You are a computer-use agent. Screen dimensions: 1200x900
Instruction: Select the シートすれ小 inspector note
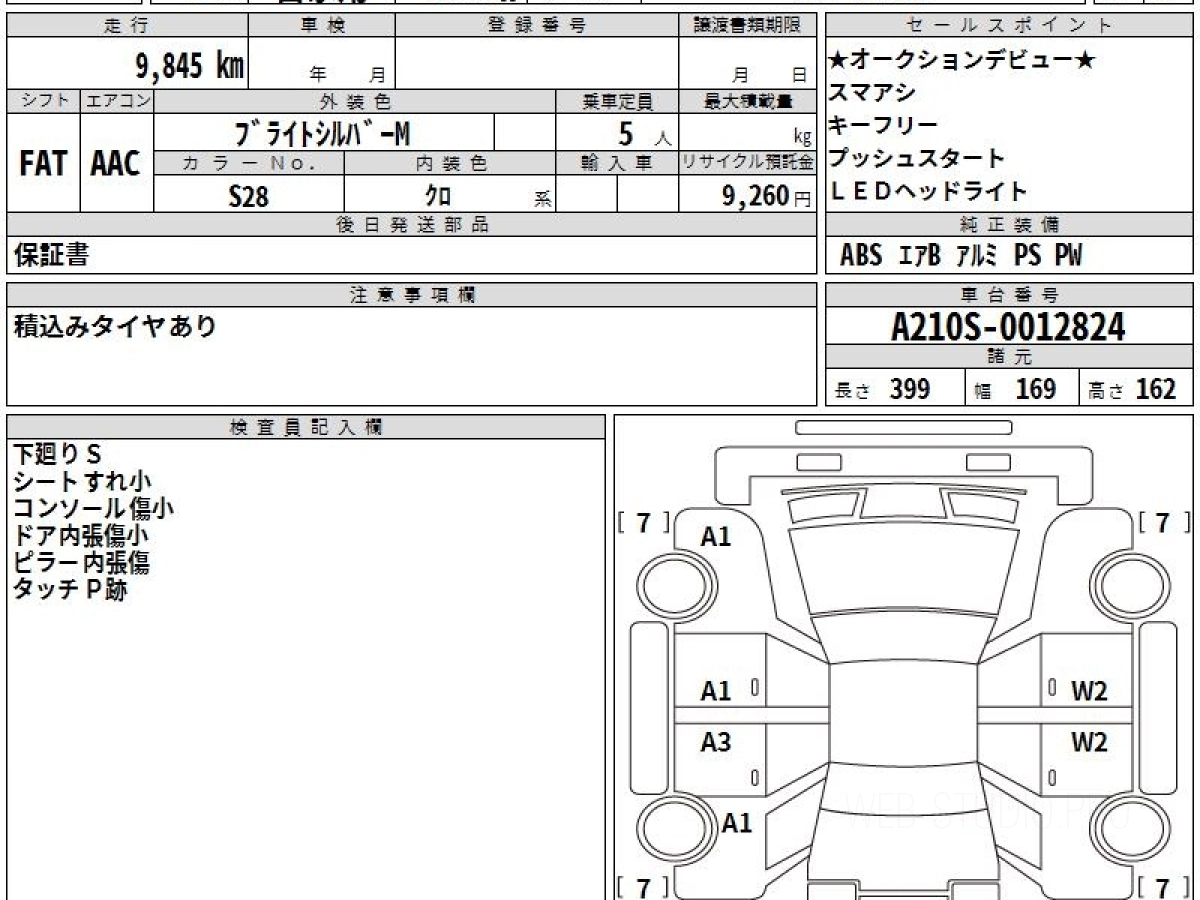[82, 482]
